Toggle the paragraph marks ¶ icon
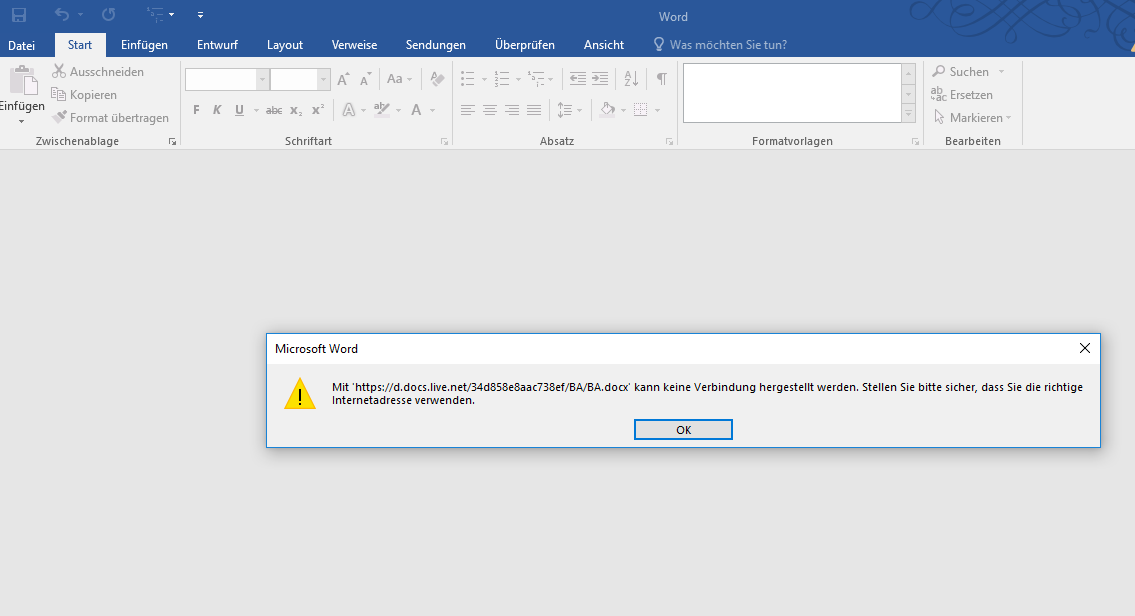The image size is (1135, 616). [662, 79]
